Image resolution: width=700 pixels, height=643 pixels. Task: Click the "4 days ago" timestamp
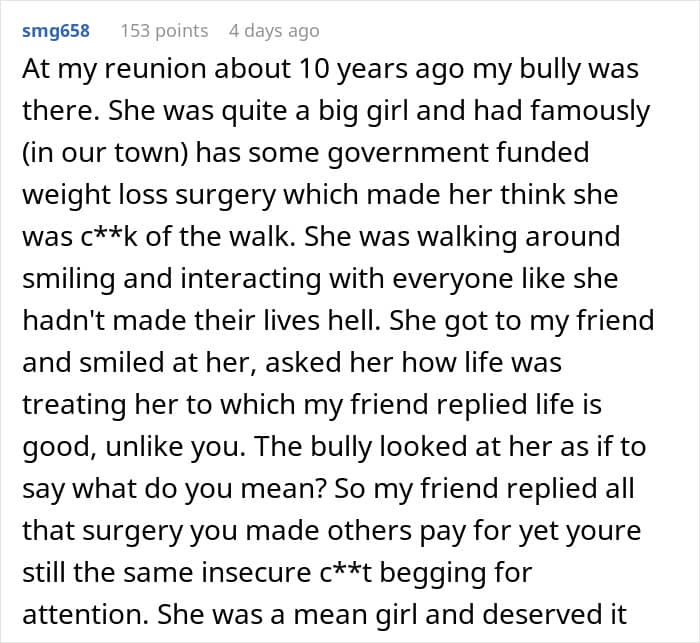pos(274,31)
